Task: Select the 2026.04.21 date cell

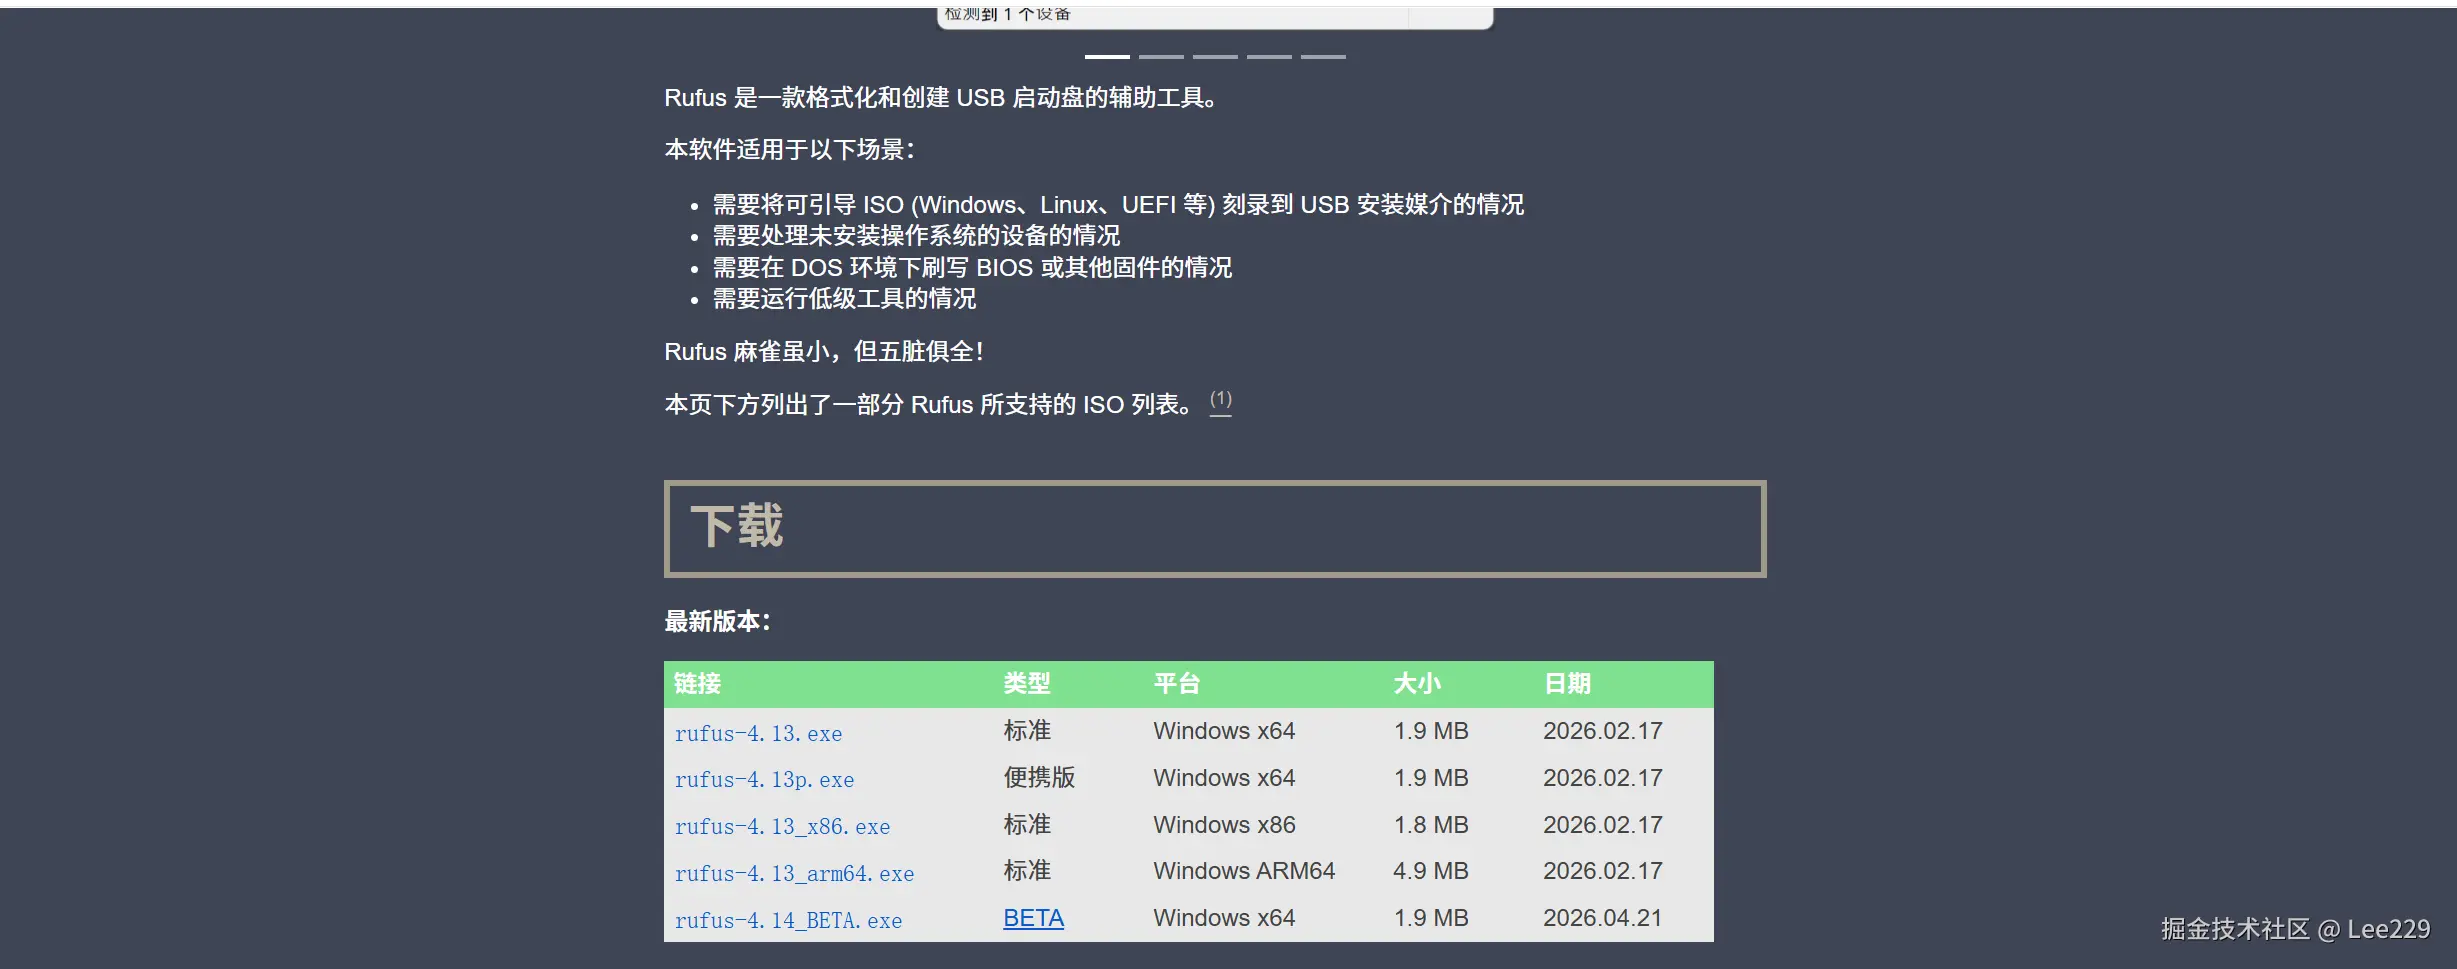Action: point(1603,918)
